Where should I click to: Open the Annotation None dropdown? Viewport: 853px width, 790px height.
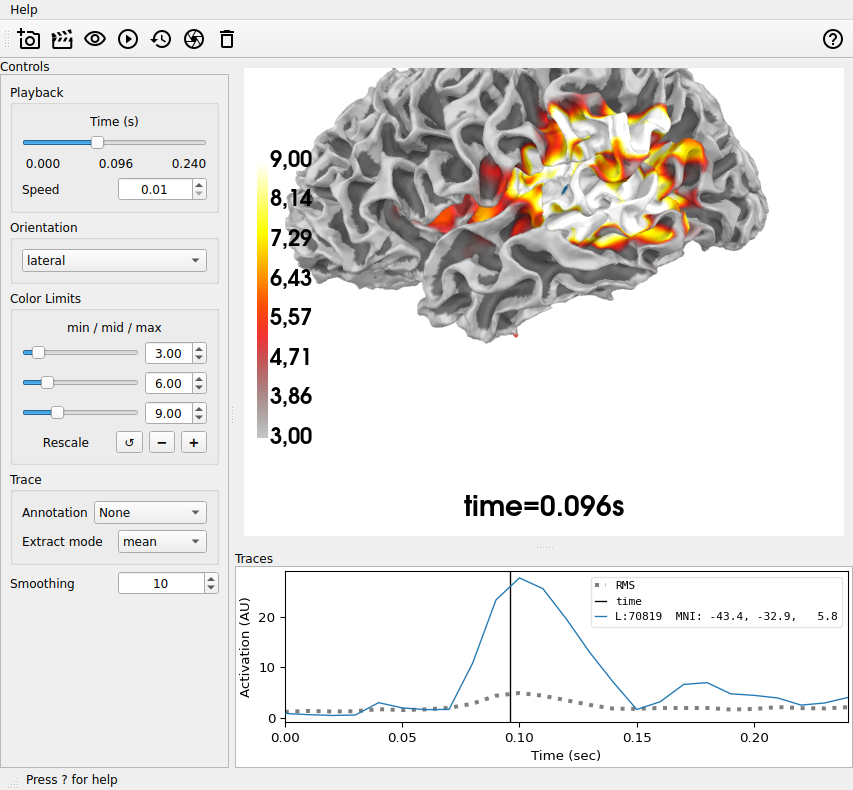(x=150, y=513)
